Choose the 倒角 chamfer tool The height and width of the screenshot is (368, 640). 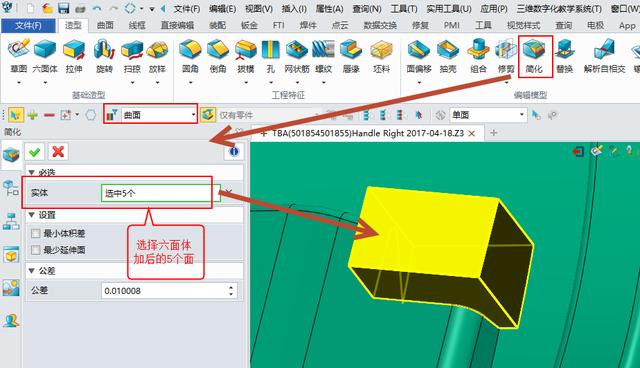(218, 56)
